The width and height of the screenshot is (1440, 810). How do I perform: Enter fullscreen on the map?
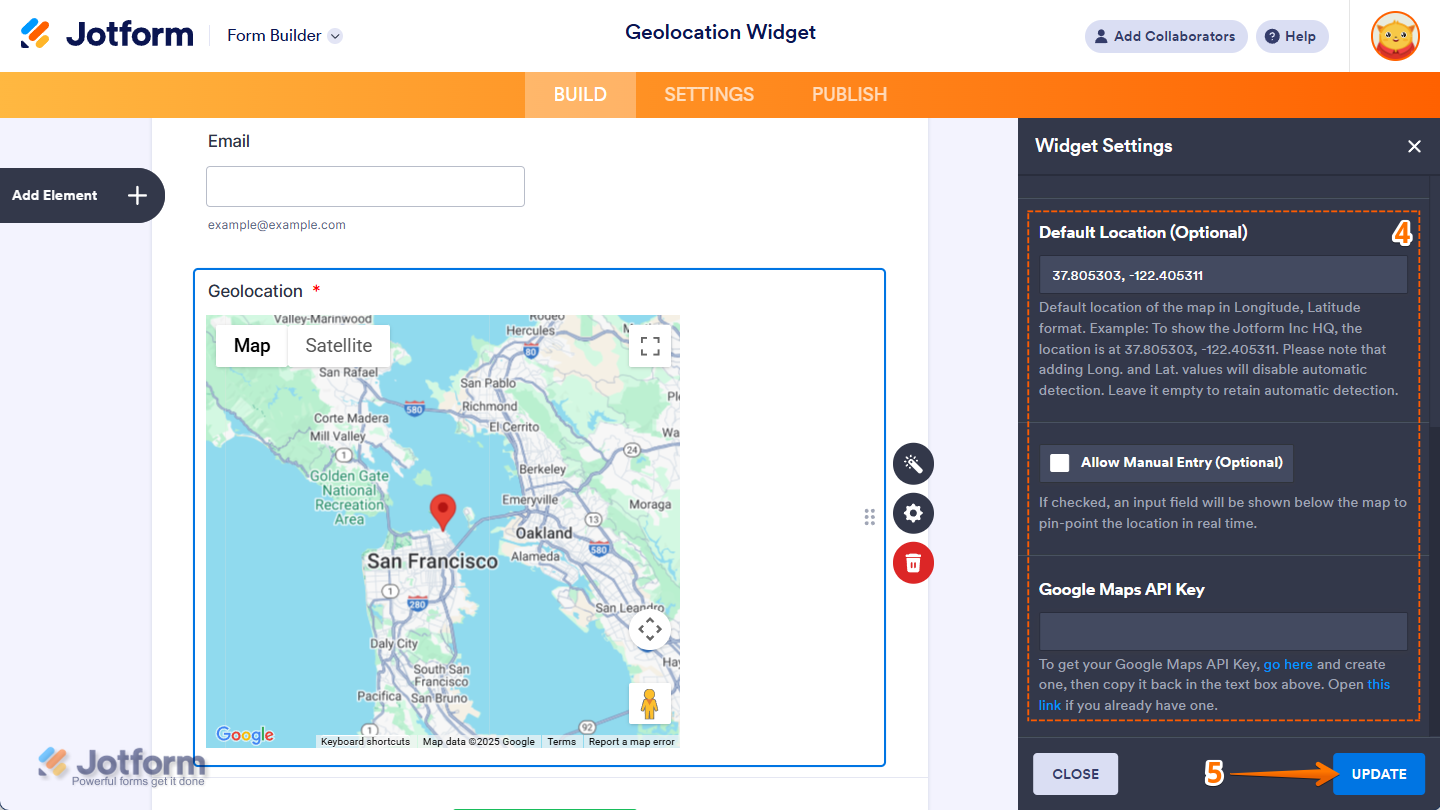tap(650, 345)
